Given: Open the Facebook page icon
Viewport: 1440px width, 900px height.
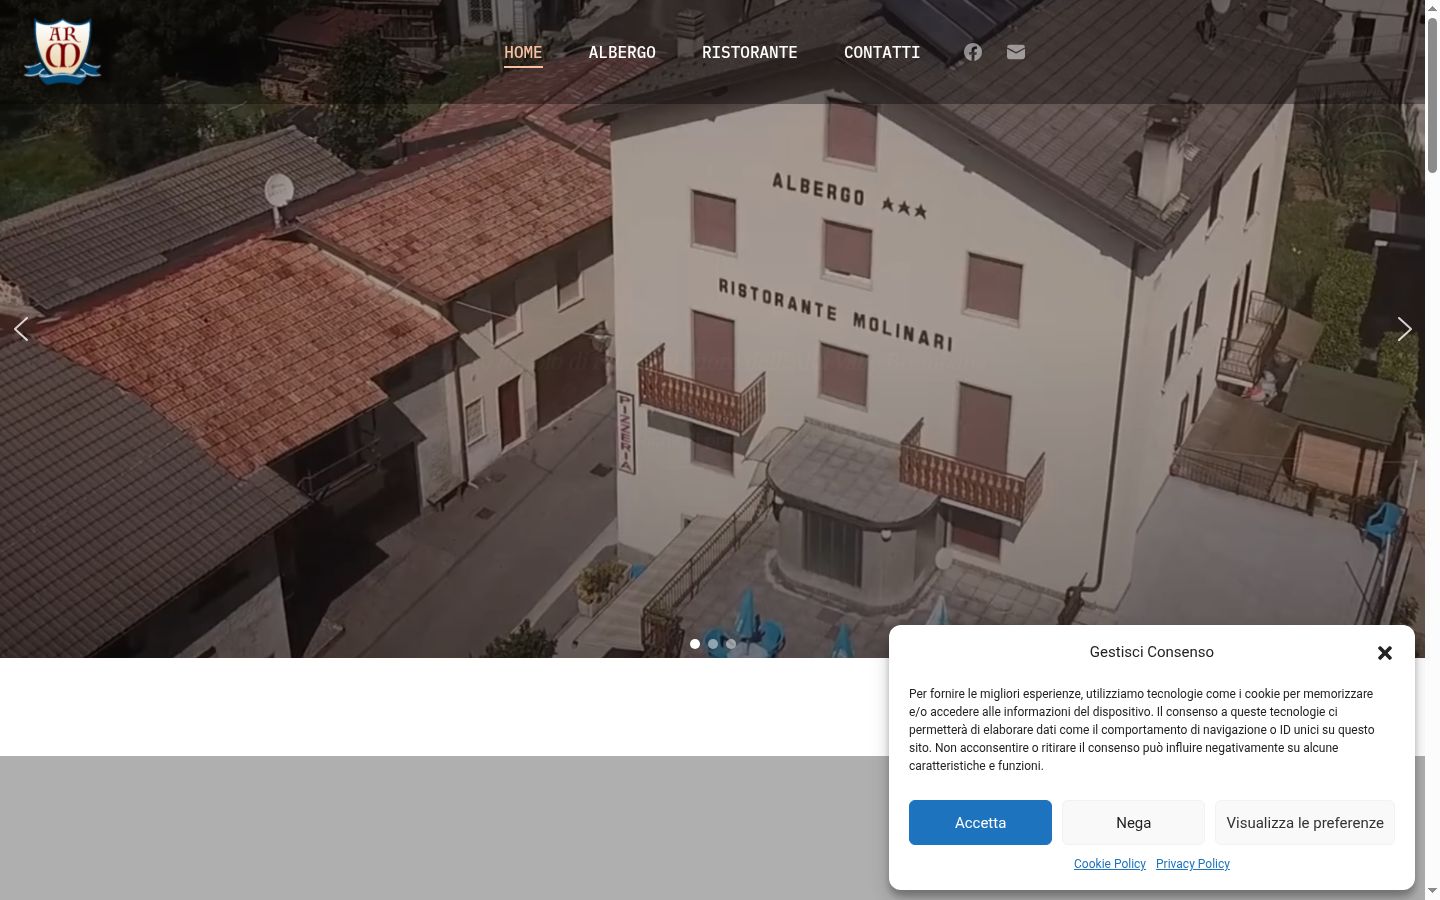Looking at the screenshot, I should 973,52.
